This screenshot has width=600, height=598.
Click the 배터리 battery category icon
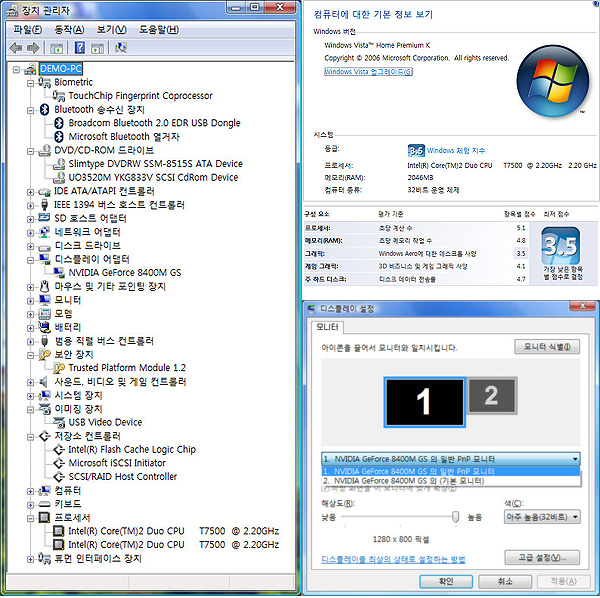point(44,327)
